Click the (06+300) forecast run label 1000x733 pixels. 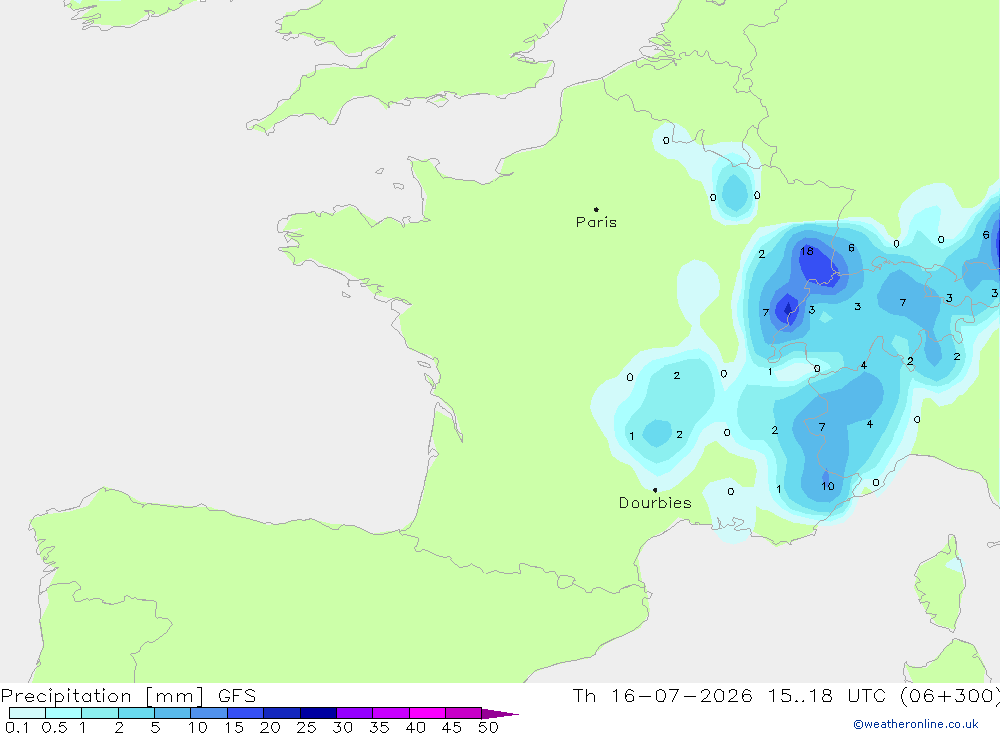pos(950,696)
